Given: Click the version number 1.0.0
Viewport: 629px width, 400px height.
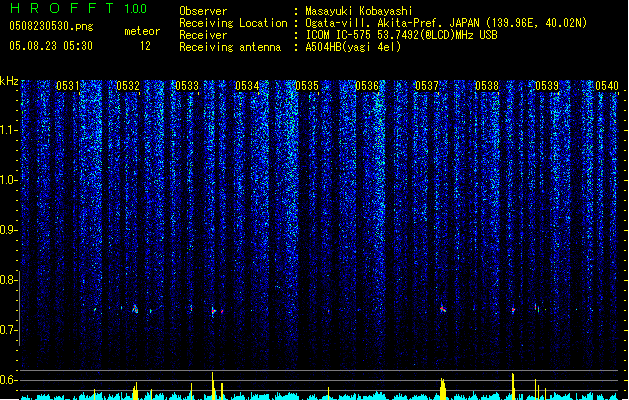Looking at the screenshot, I should point(136,8).
